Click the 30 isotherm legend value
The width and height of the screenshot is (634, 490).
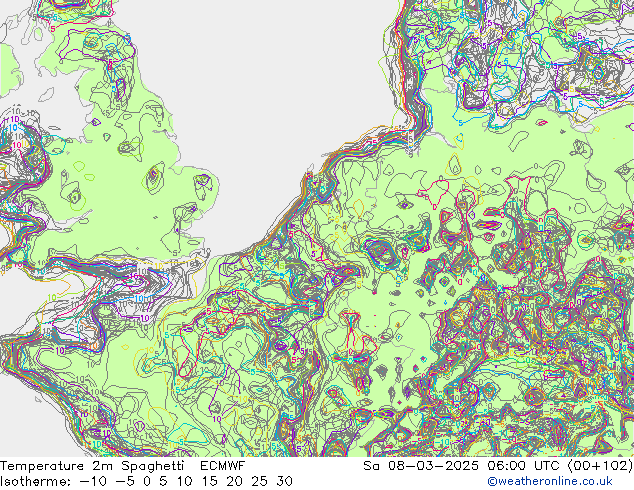coord(284,481)
